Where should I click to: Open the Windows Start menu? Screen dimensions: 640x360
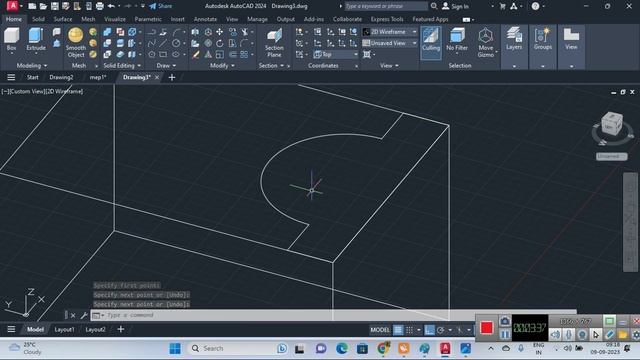pyautogui.click(x=175, y=349)
